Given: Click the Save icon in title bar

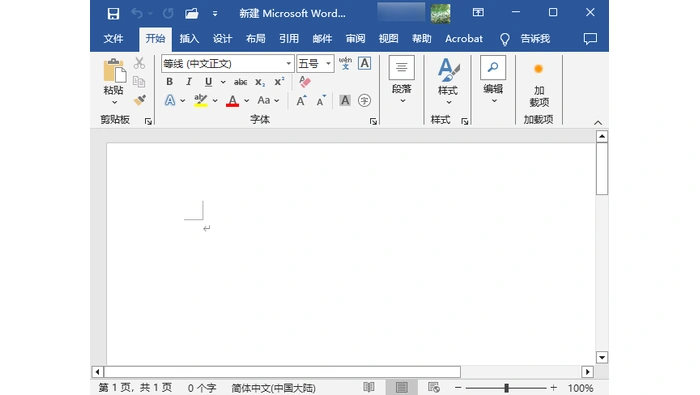Looking at the screenshot, I should [113, 13].
